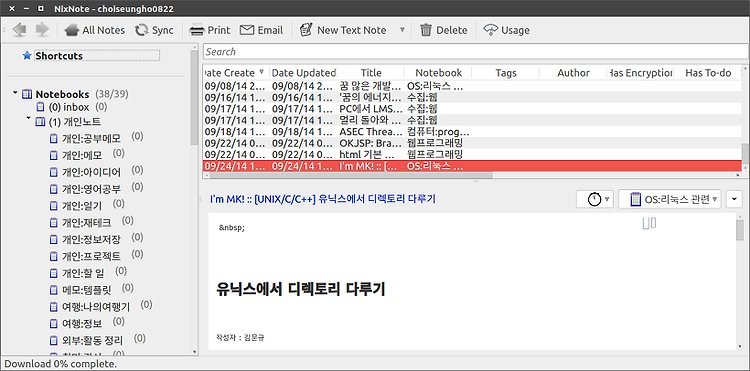The image size is (750, 371).
Task: Open the clock date dropdown button
Action: [595, 199]
